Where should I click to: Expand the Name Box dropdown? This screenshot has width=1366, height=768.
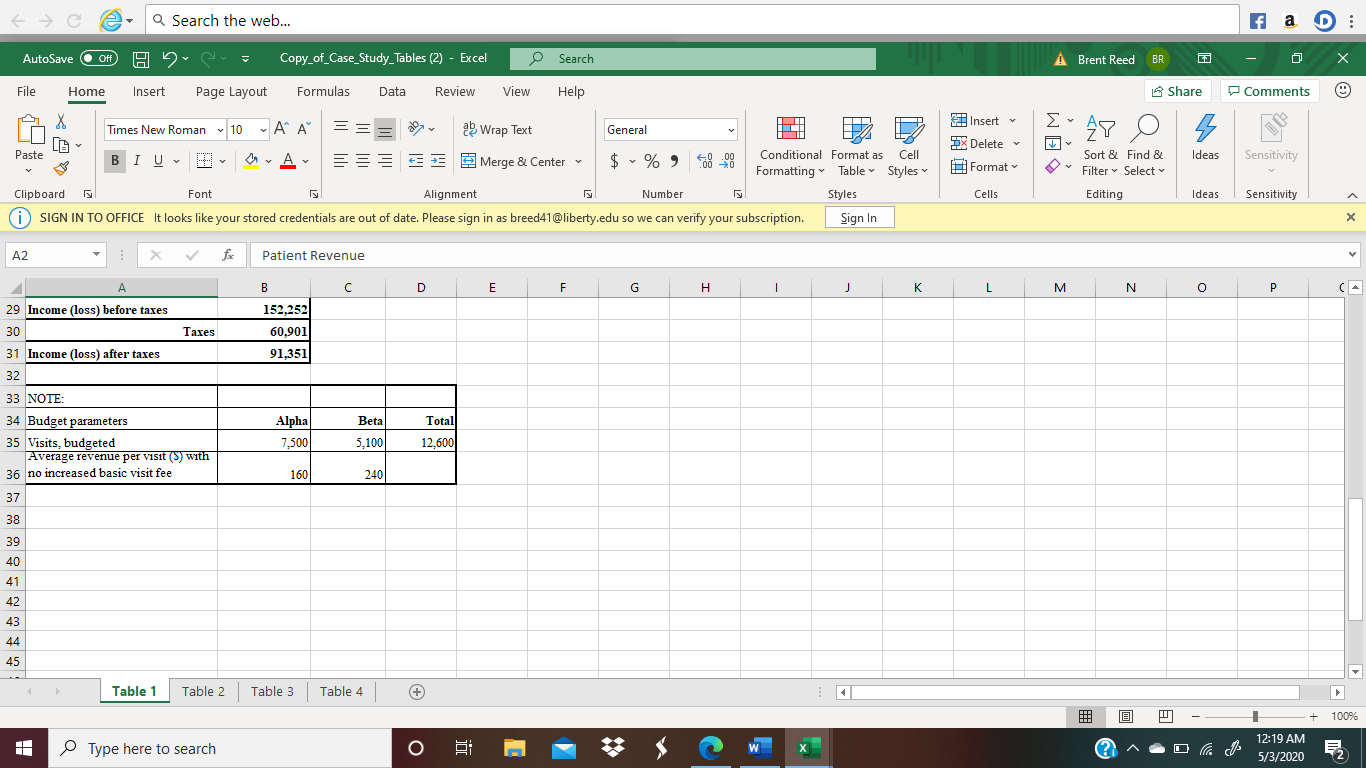[96, 256]
